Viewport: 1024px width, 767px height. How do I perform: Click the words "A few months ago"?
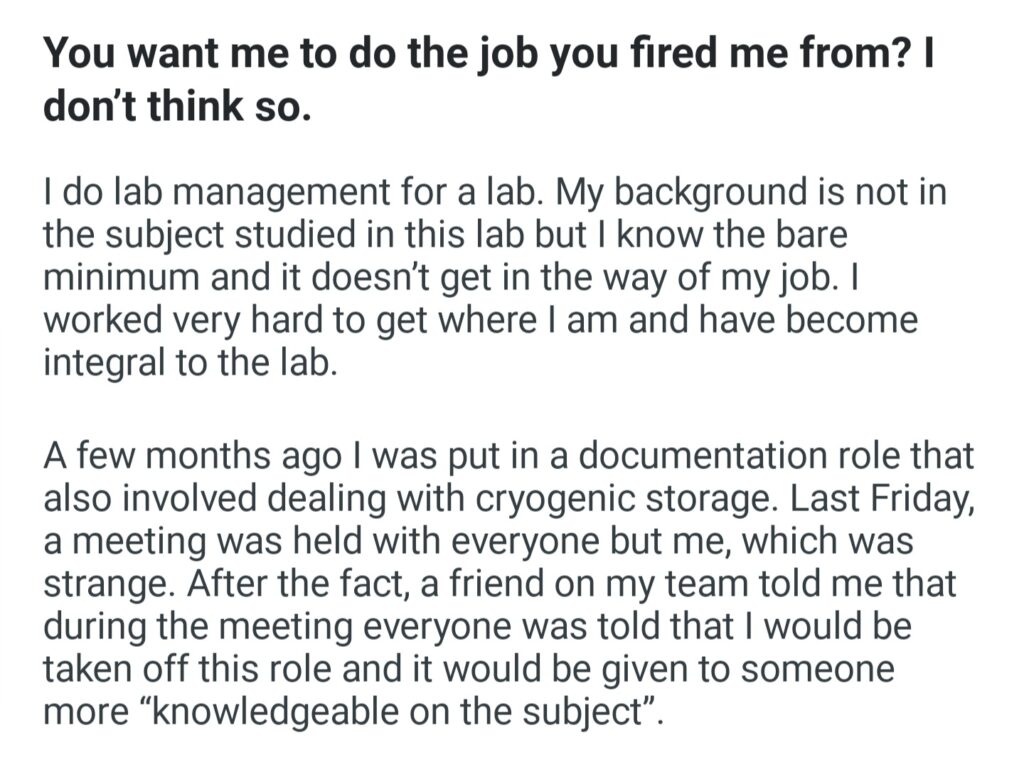click(x=186, y=456)
